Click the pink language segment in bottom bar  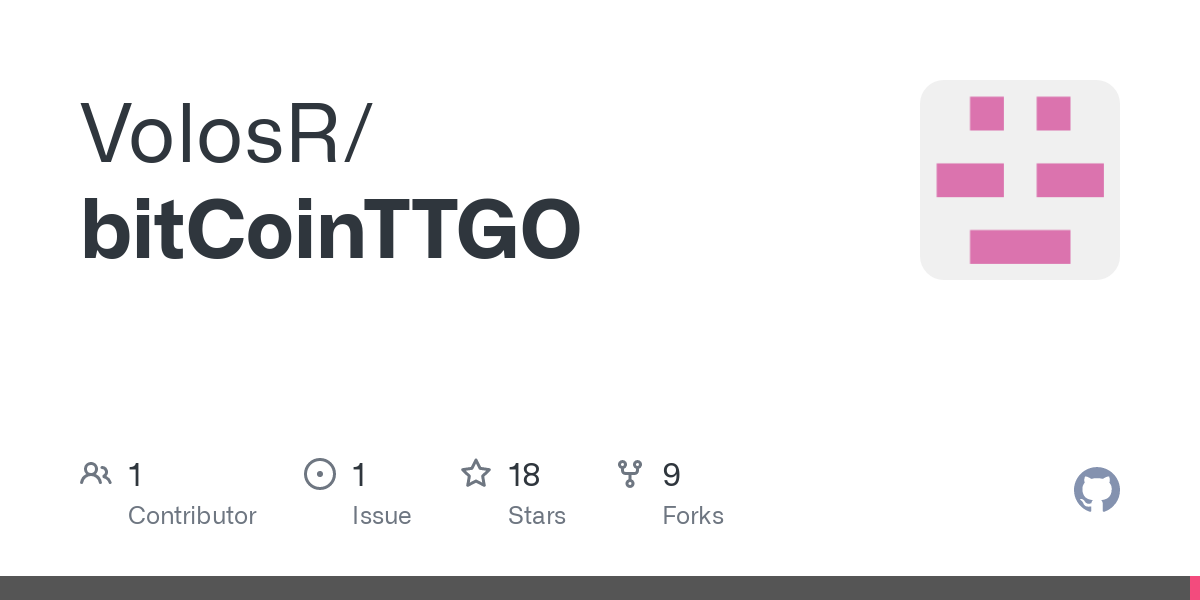point(1194,588)
